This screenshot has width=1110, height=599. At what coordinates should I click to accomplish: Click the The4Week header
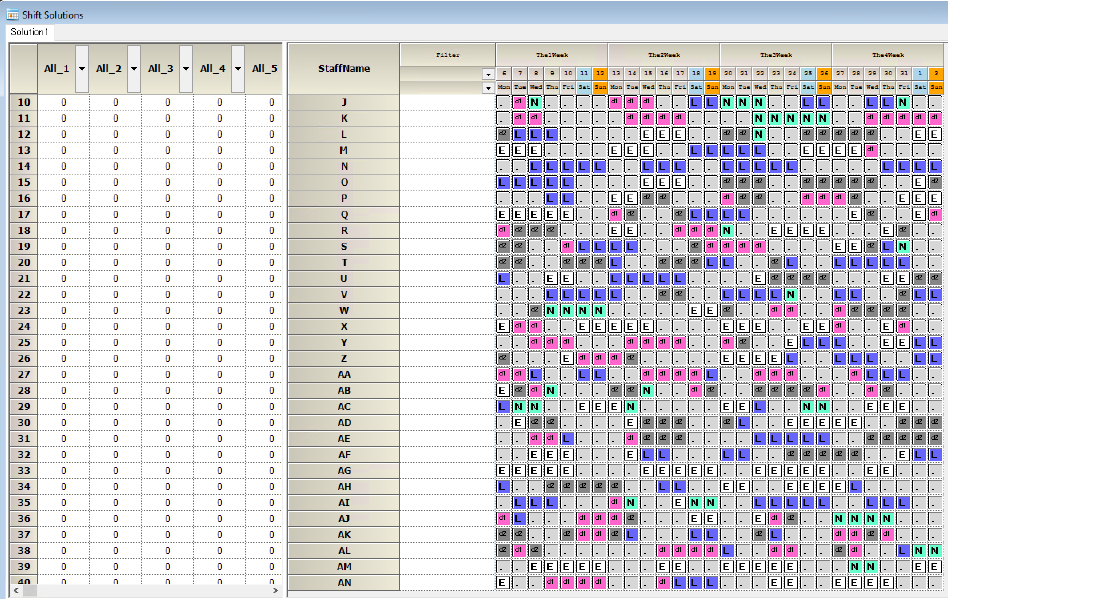tap(888, 55)
